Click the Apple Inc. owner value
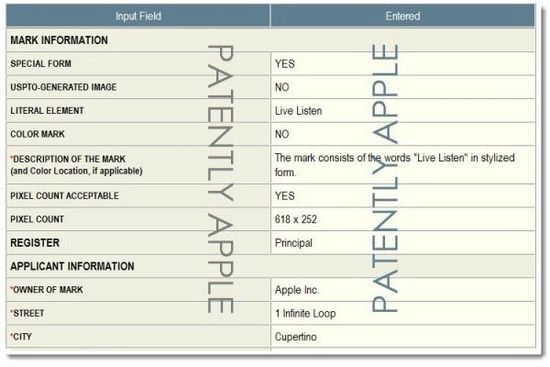This screenshot has height=367, width=550. click(x=297, y=290)
